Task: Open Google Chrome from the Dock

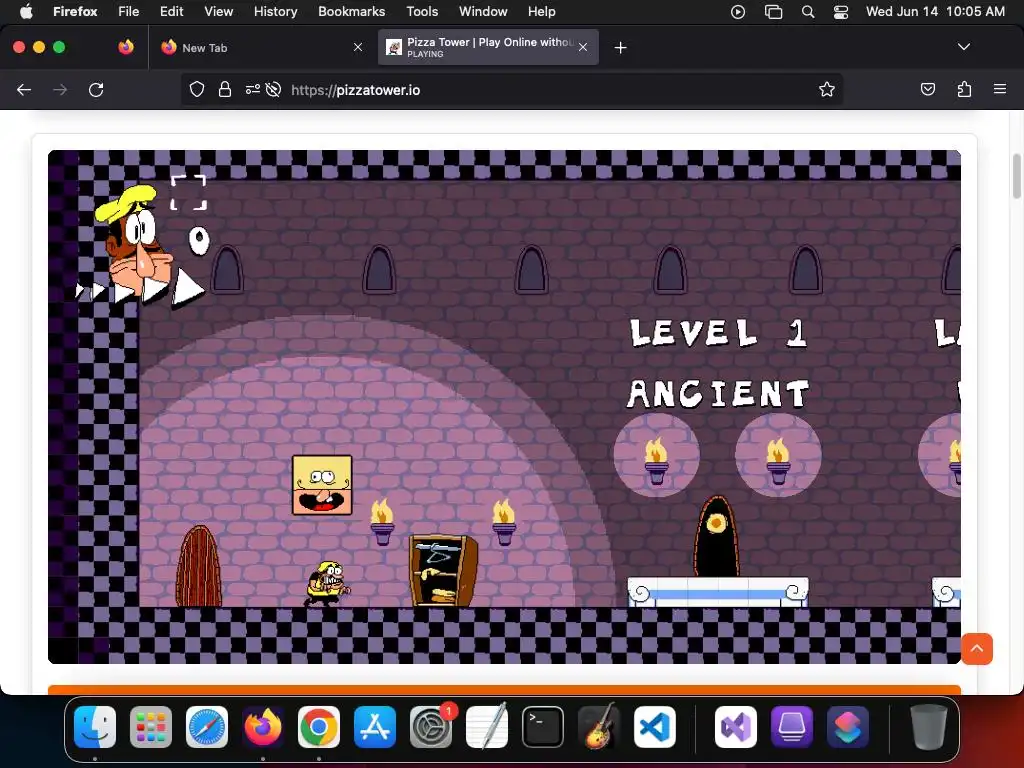Action: coord(319,727)
